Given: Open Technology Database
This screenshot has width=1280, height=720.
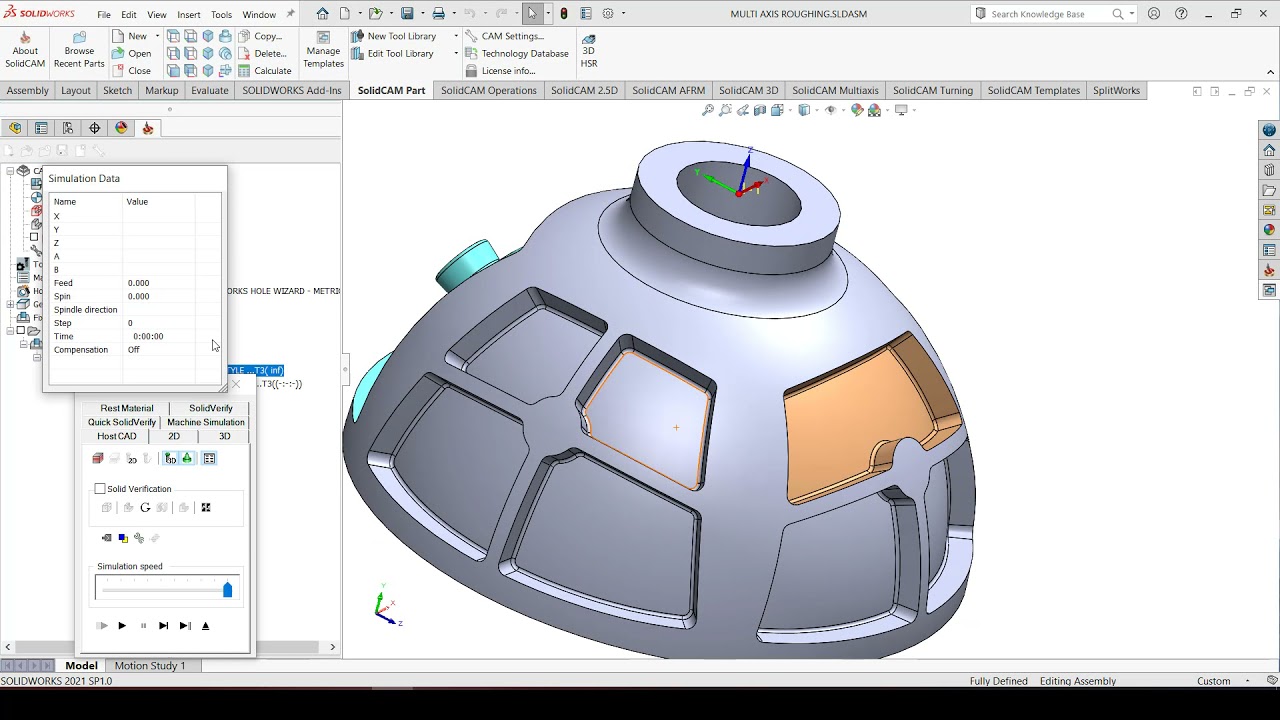Looking at the screenshot, I should click(x=516, y=53).
